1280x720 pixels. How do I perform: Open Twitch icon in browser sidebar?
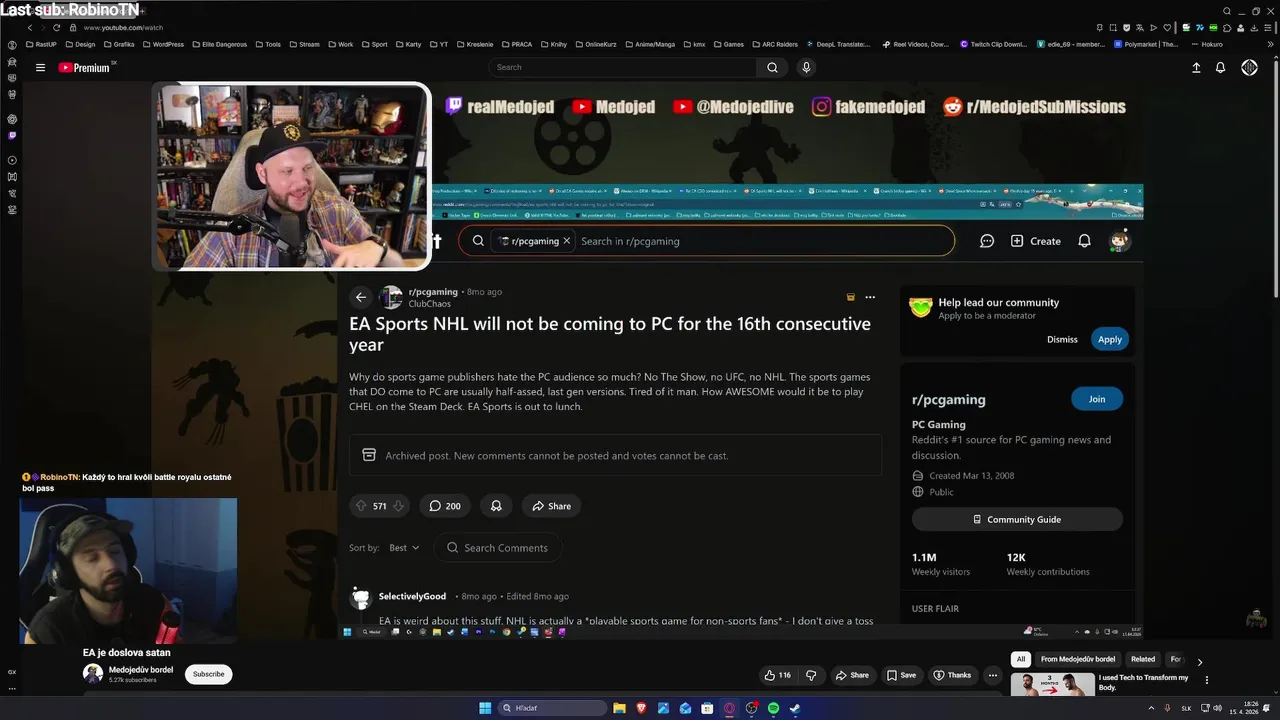pos(12,135)
